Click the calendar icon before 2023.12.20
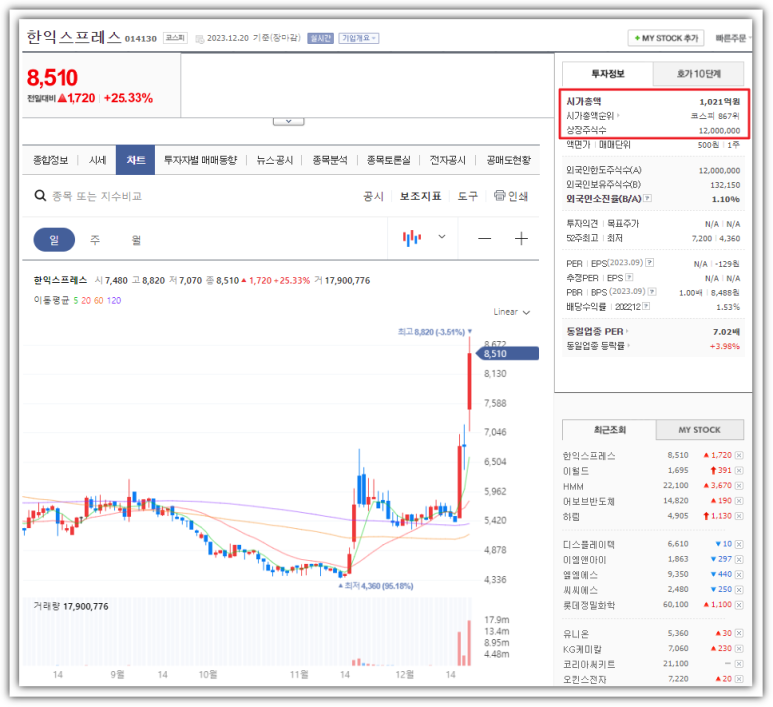The image size is (773, 707). pyautogui.click(x=200, y=39)
